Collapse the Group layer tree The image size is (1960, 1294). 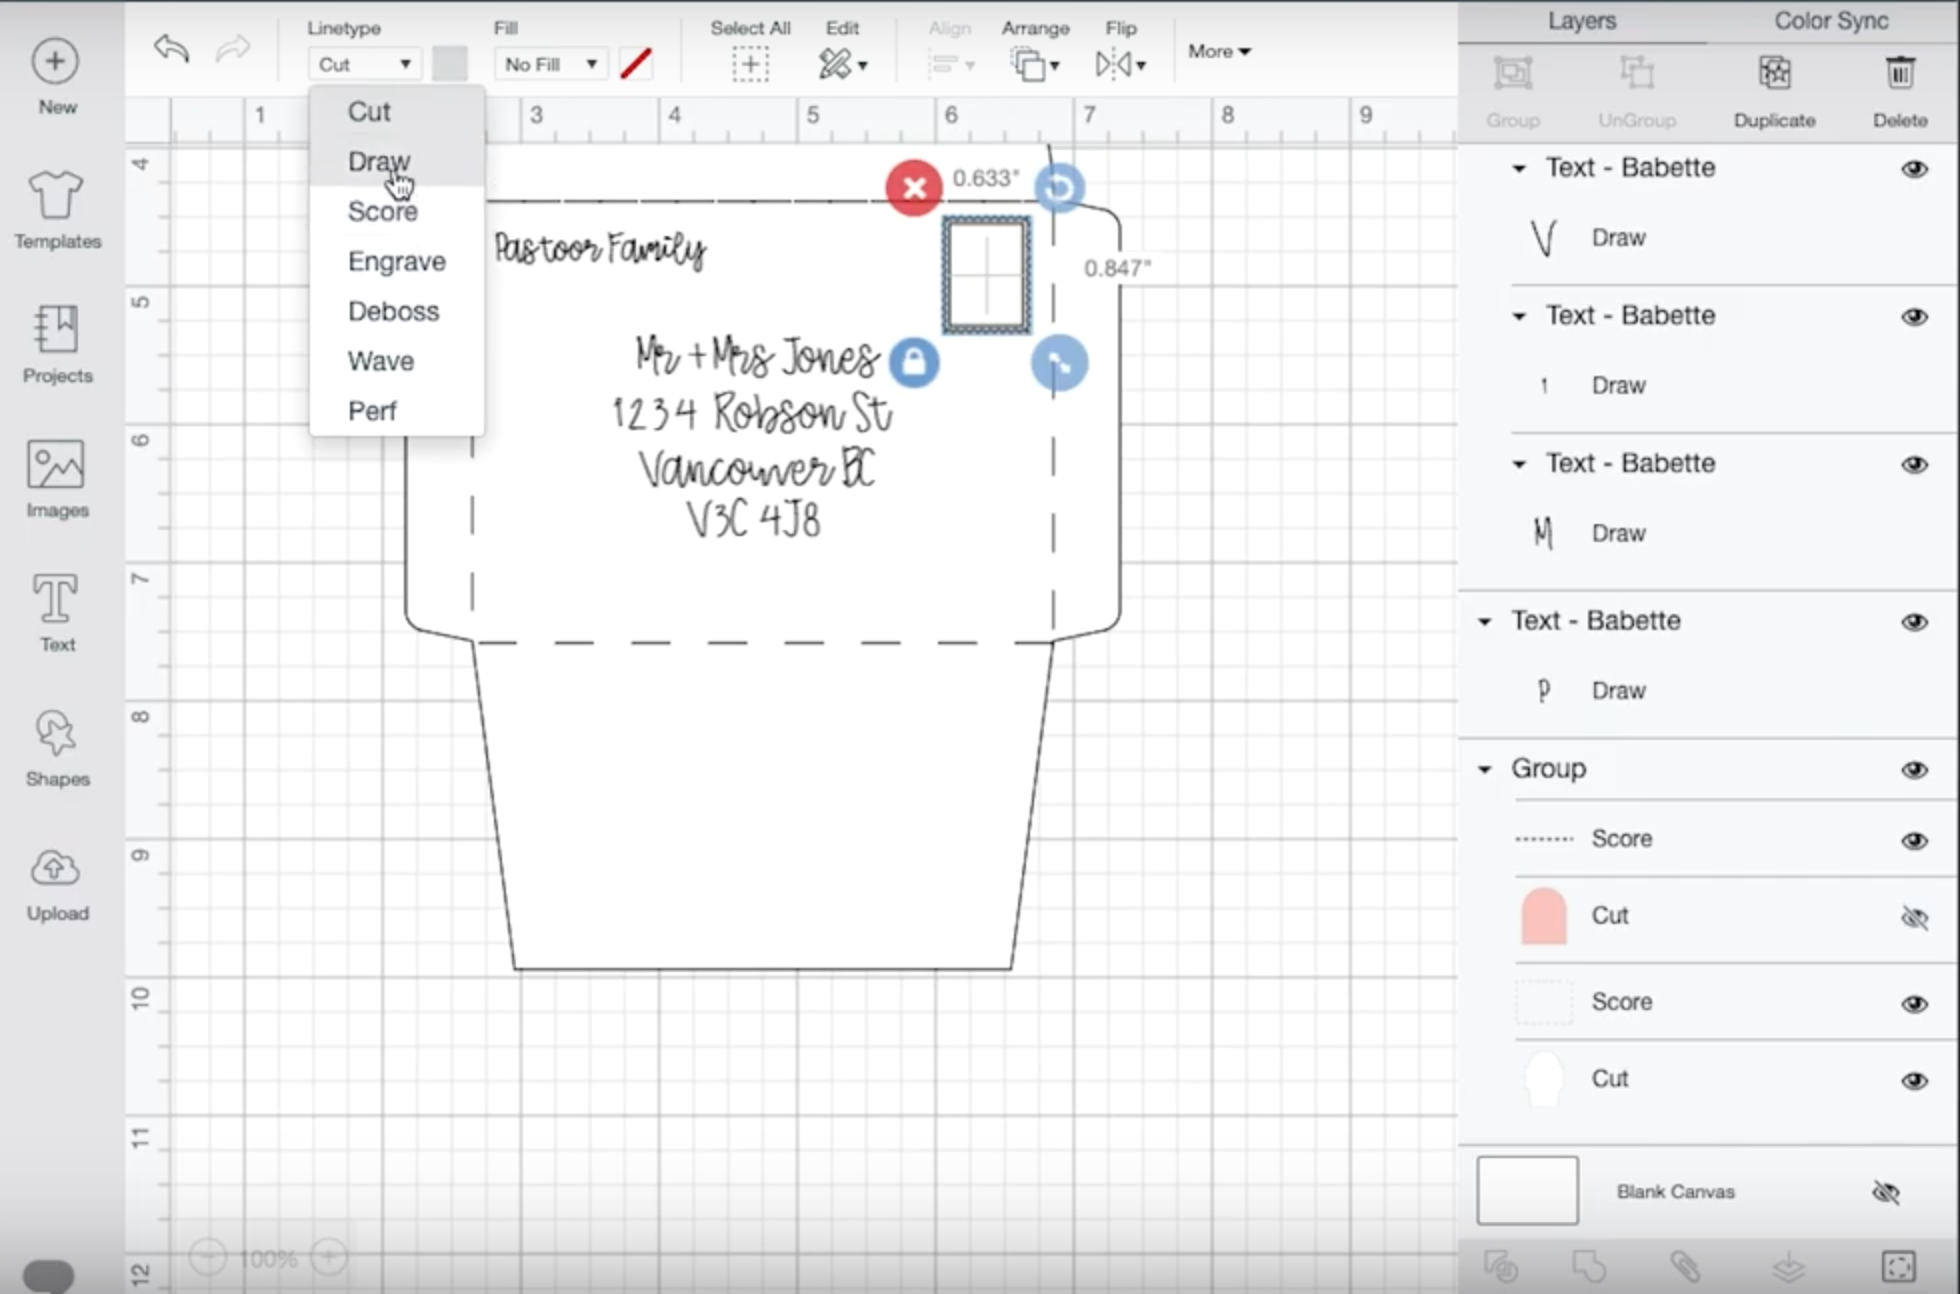click(1485, 770)
